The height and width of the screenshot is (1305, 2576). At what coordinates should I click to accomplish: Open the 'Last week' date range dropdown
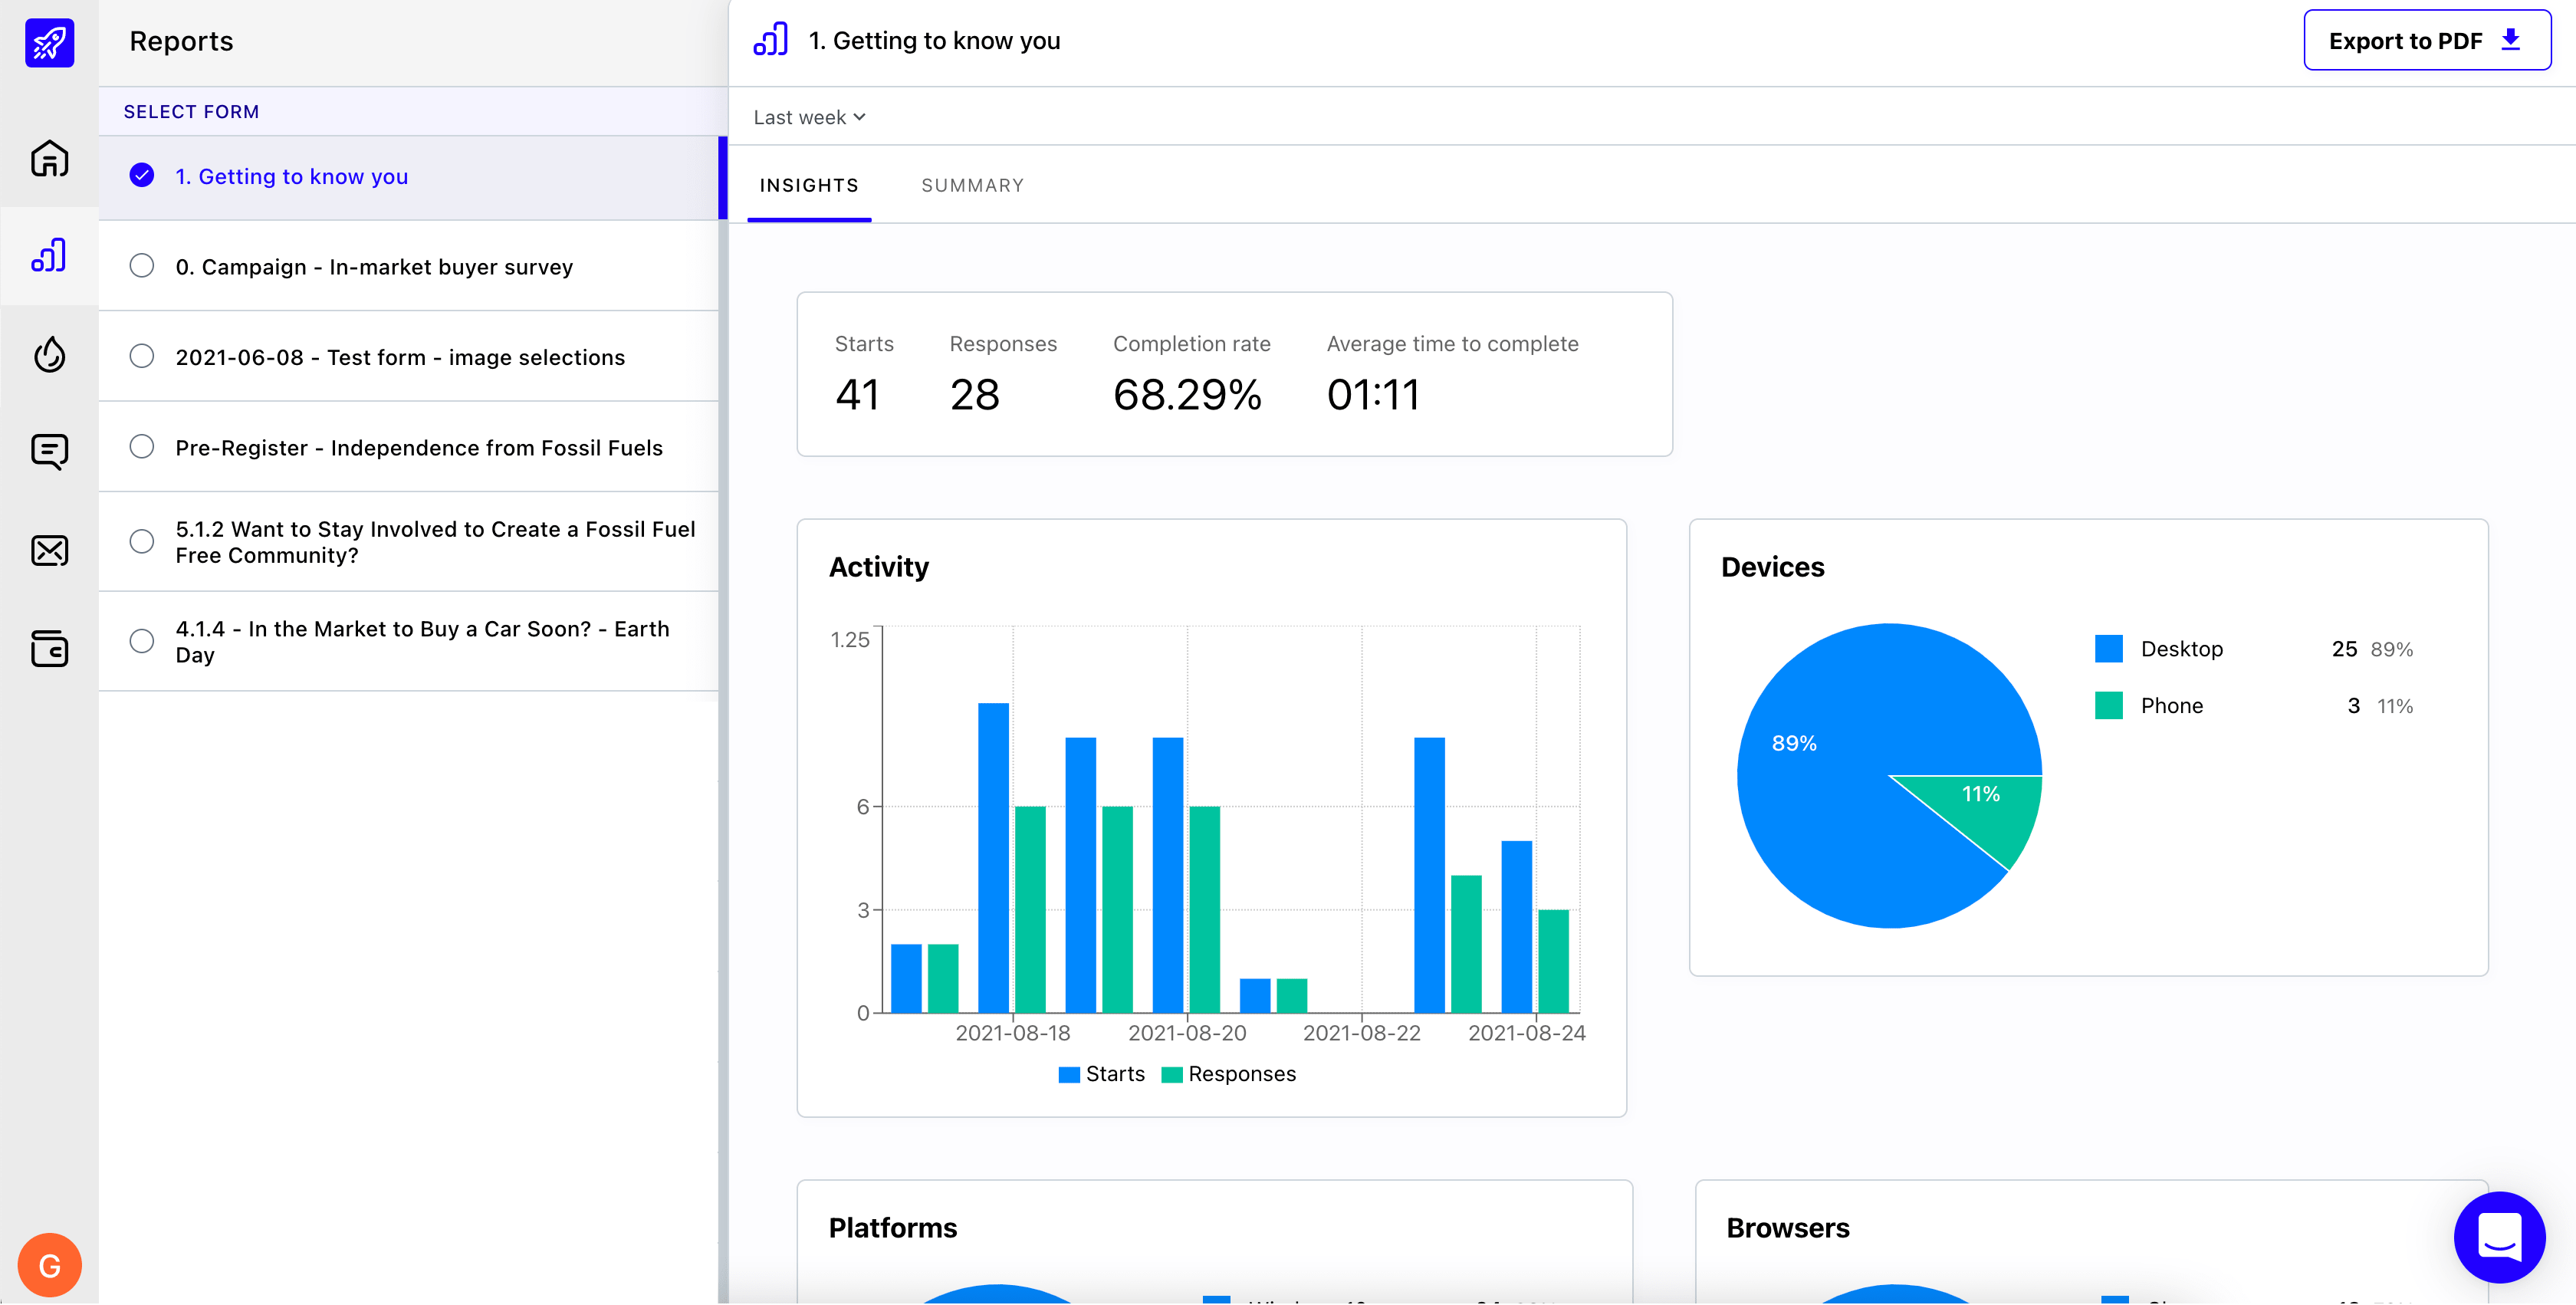coord(808,117)
